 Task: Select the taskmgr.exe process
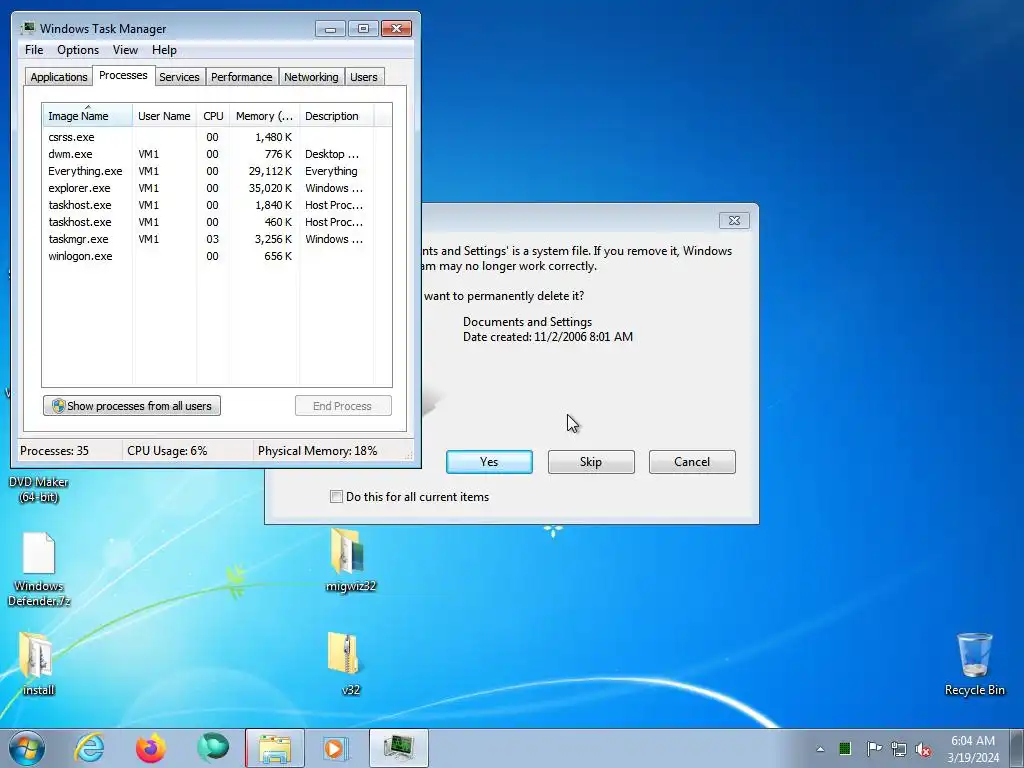[209, 239]
